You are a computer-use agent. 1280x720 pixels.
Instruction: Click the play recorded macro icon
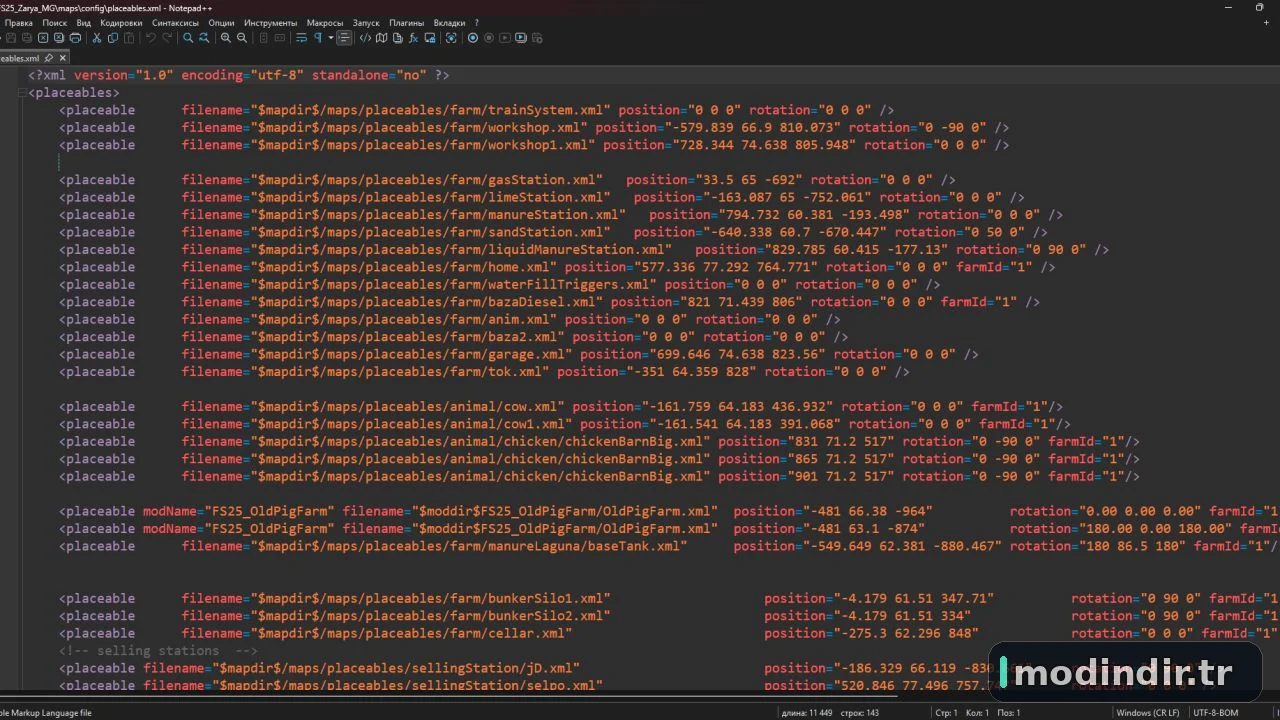pyautogui.click(x=505, y=38)
